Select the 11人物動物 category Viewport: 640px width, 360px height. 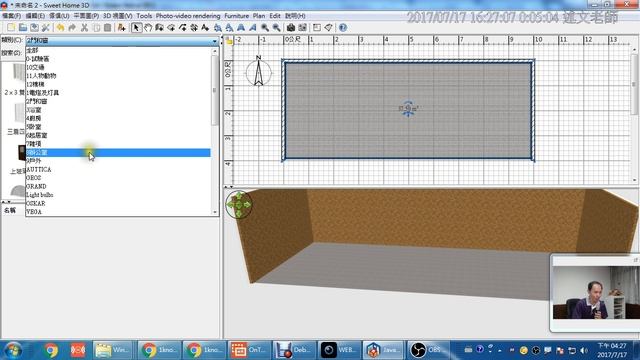point(118,76)
